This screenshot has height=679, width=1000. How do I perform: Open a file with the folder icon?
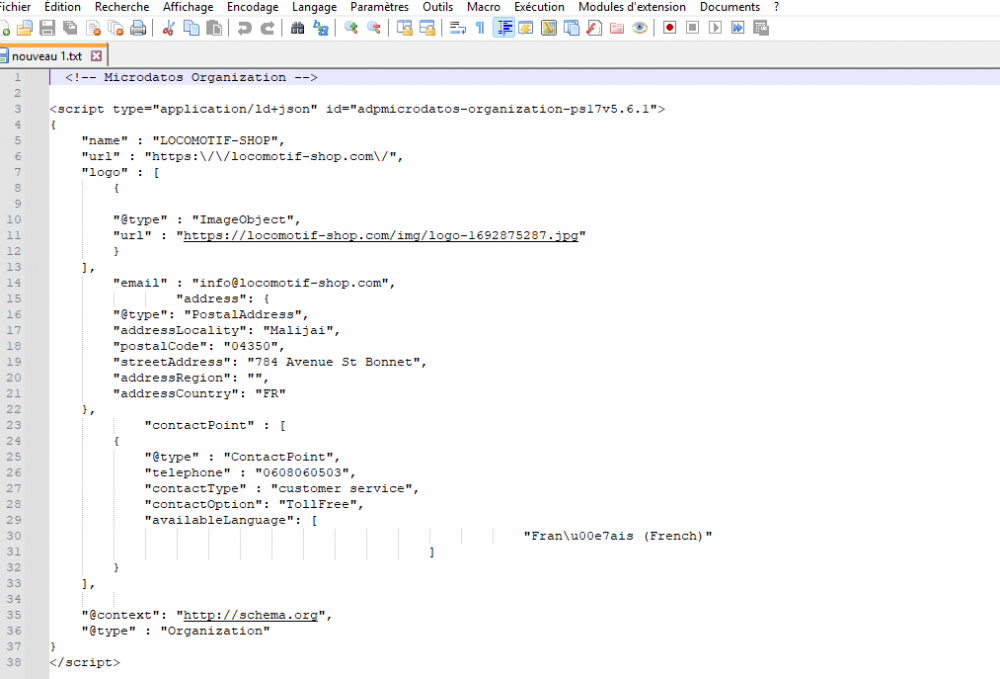[24, 28]
